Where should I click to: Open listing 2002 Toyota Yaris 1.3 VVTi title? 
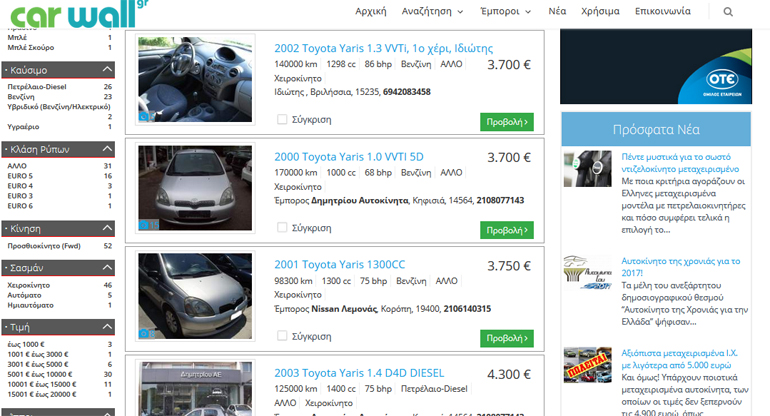coord(384,48)
